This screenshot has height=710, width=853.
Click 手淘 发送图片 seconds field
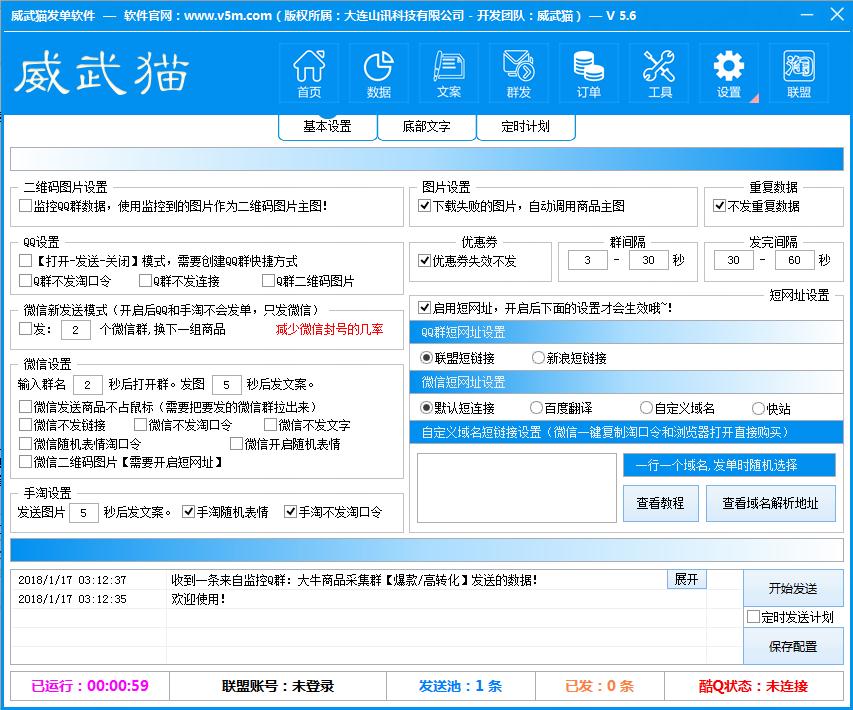tap(84, 513)
